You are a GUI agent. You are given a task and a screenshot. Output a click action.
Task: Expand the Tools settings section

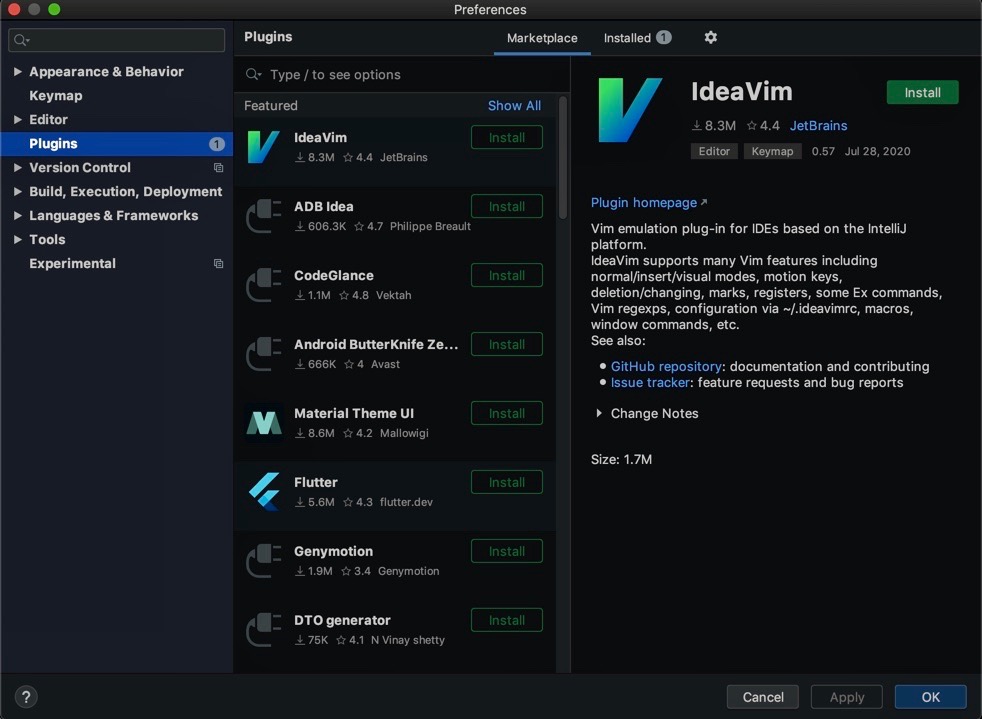coord(18,239)
